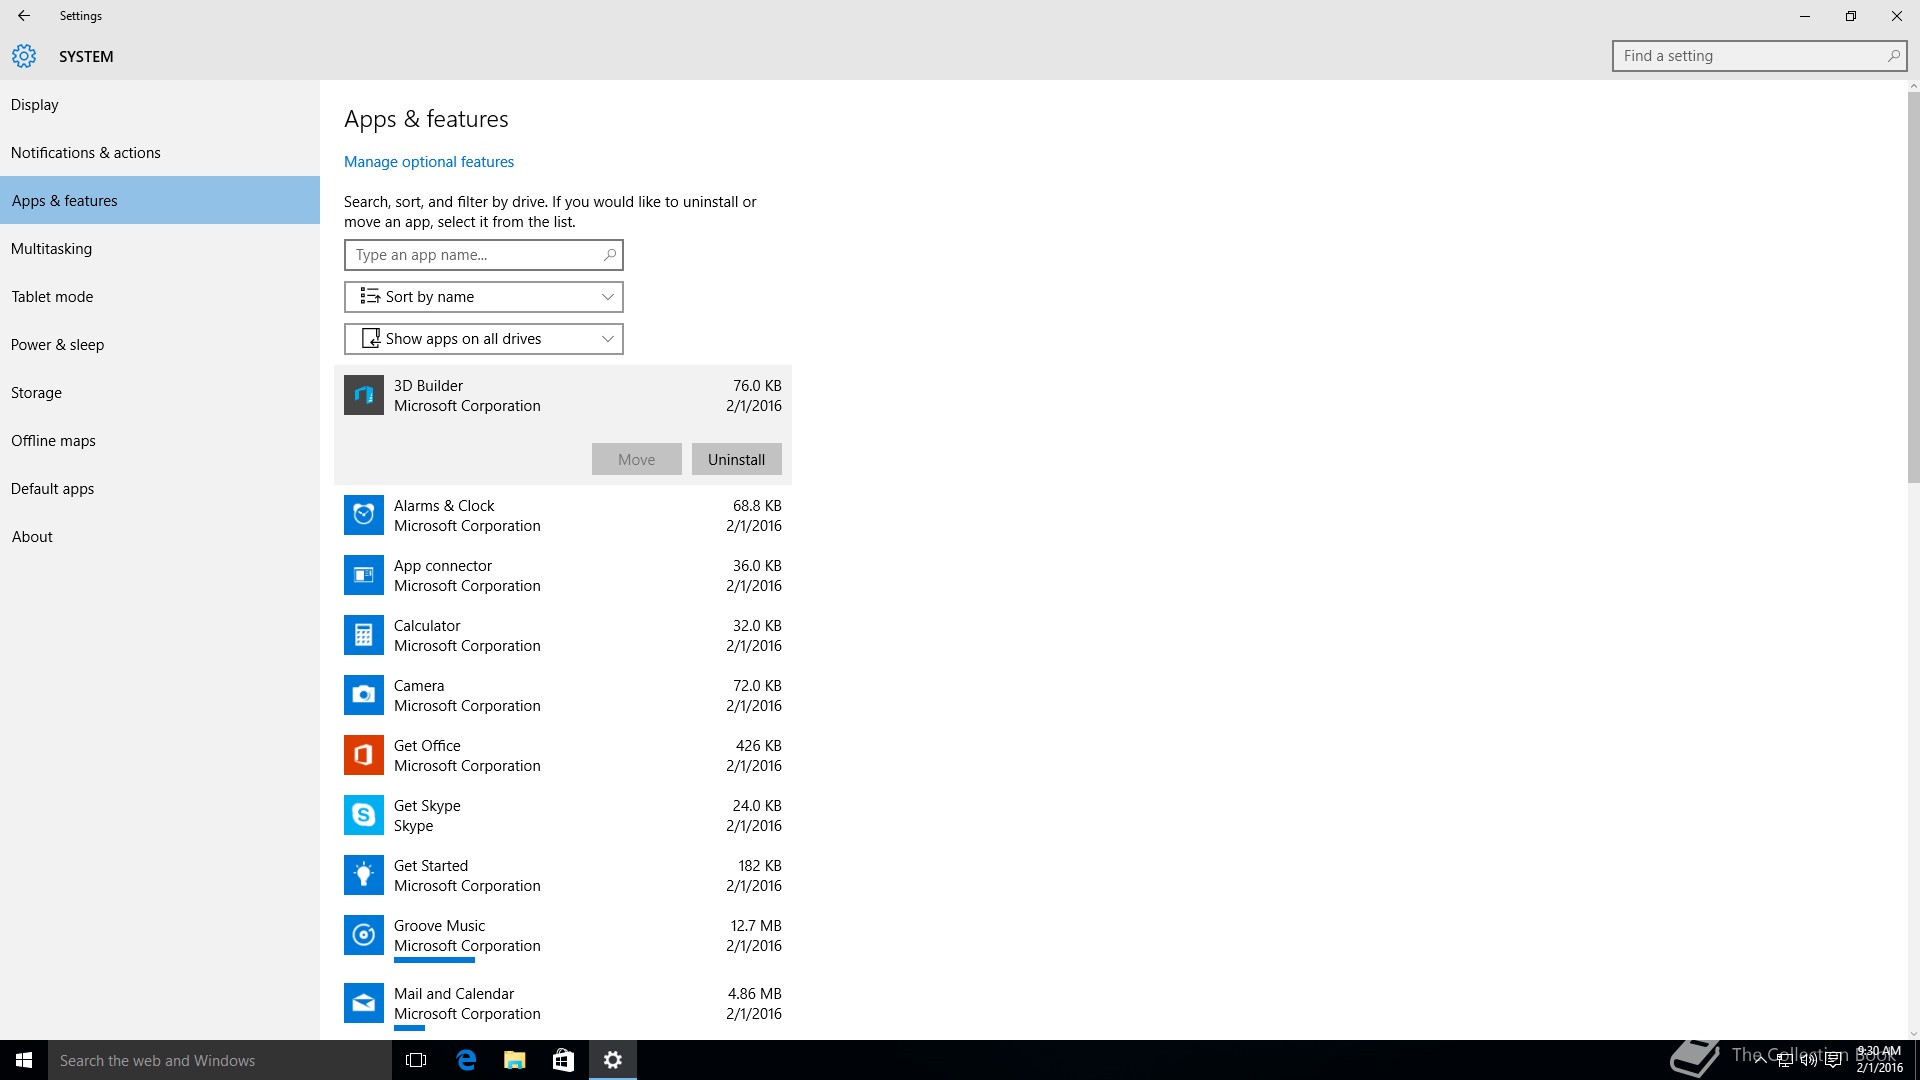Select the Get Started list entry name
This screenshot has width=1920, height=1080.
point(431,866)
